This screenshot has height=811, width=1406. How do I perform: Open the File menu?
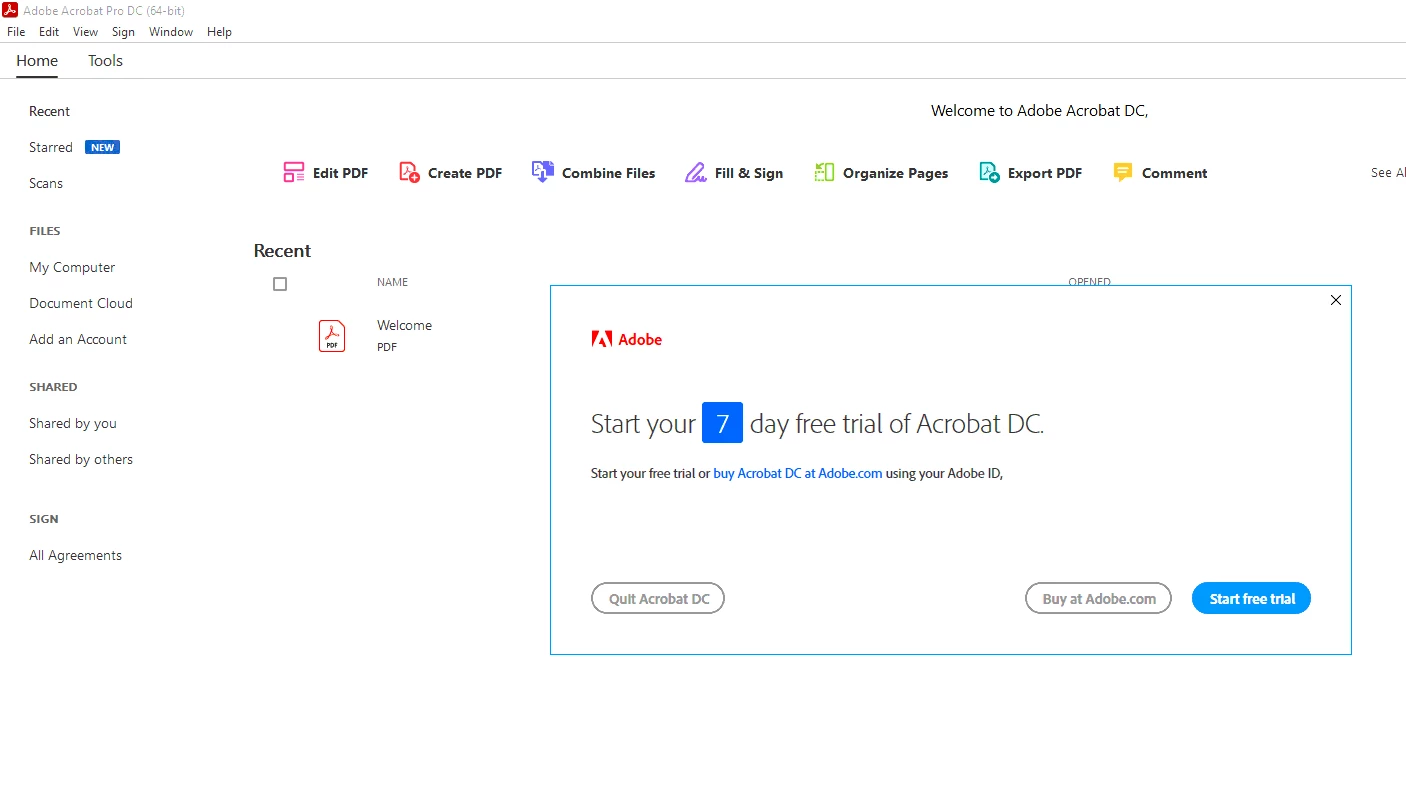coord(16,32)
